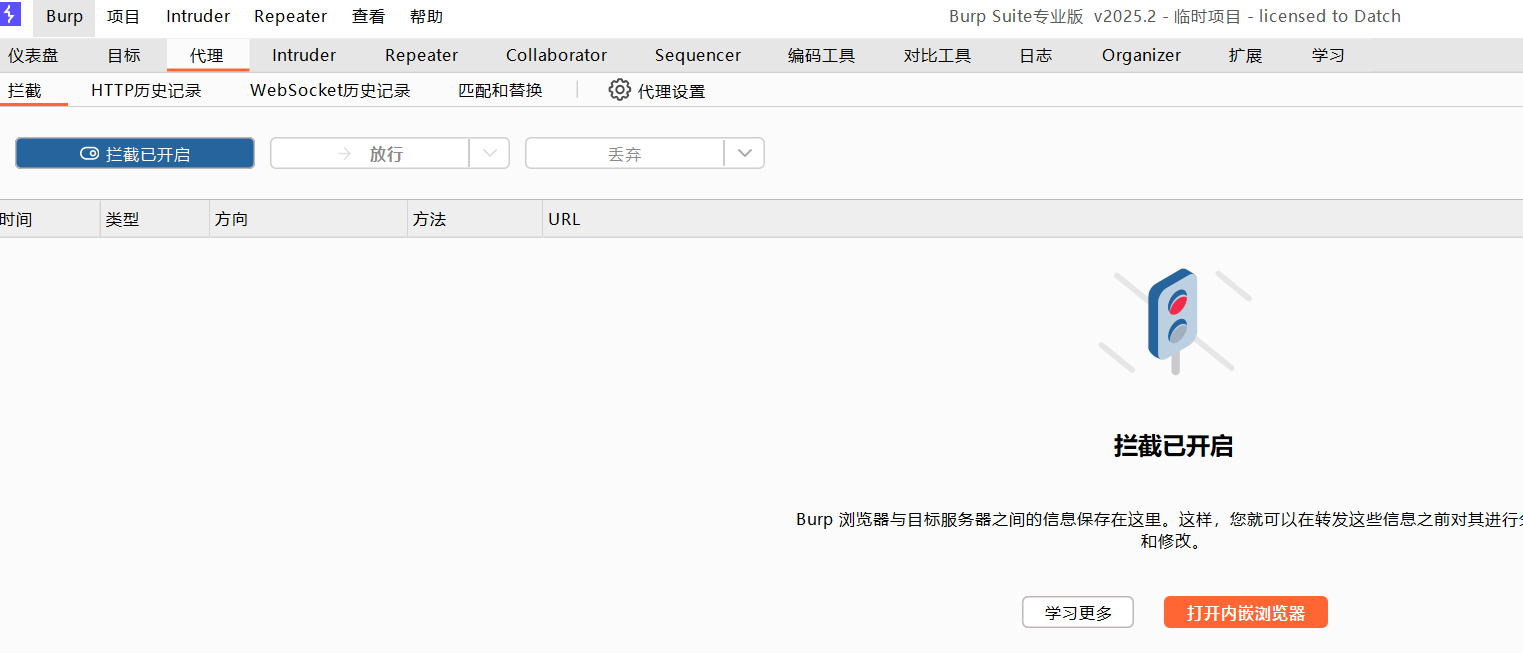
Task: Toggle the 拦截已开启 intercept button off
Action: tap(135, 153)
